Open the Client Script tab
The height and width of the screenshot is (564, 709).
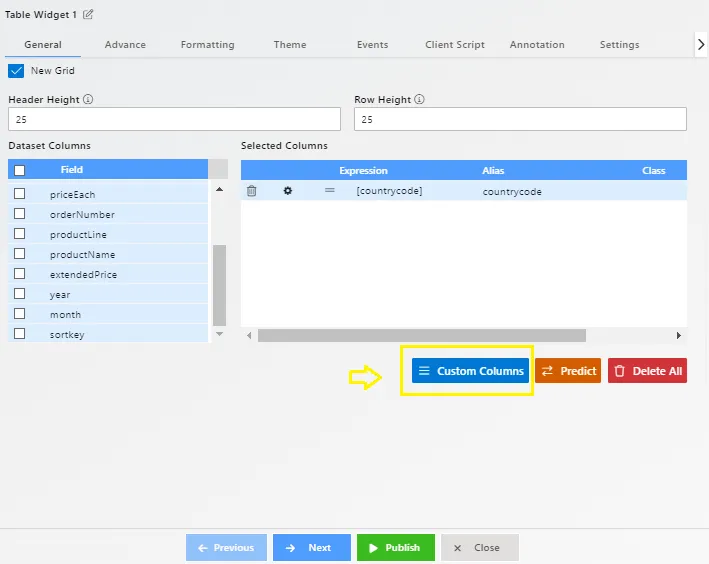pyautogui.click(x=454, y=44)
